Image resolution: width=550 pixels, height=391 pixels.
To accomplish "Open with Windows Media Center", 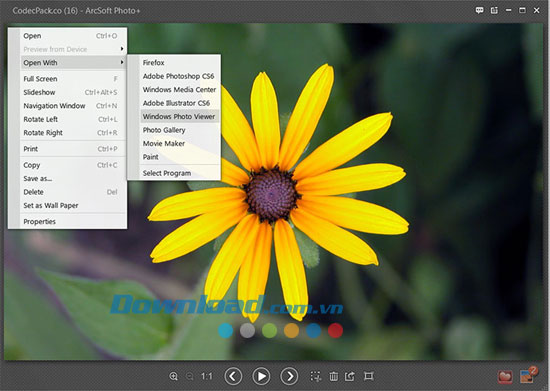I will click(180, 89).
